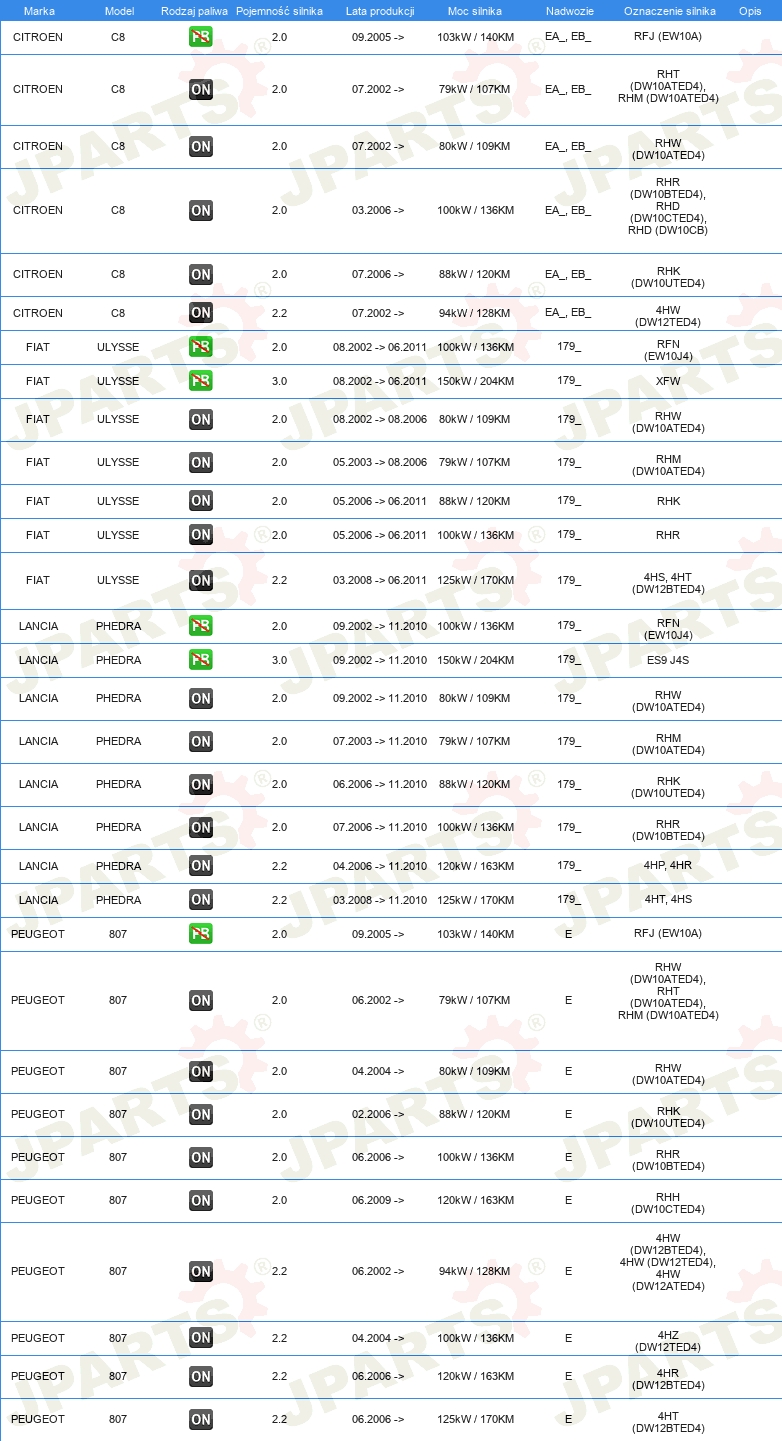Screen dimensions: 782x1441
Task: Click the 05.2003 -> 08.2006 production dates cell
Action: (x=380, y=462)
